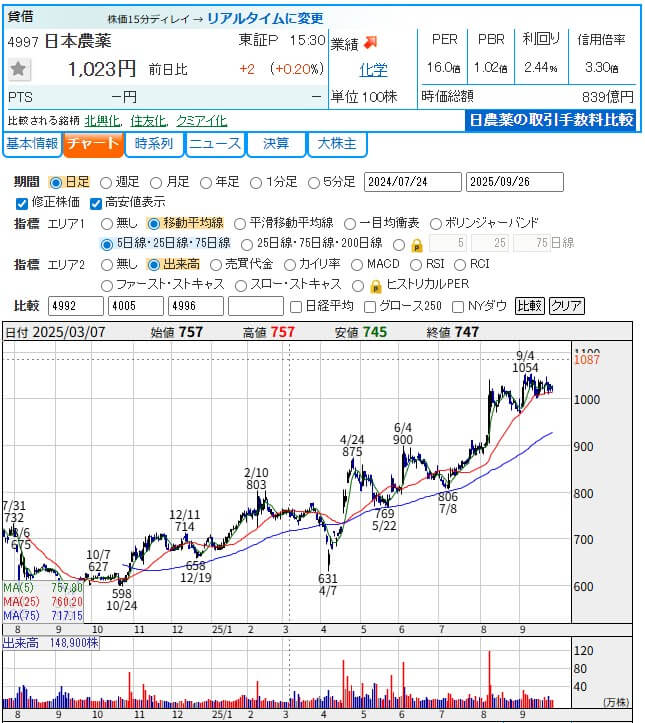
Task: Open the 大株主 tab
Action: click(x=337, y=144)
